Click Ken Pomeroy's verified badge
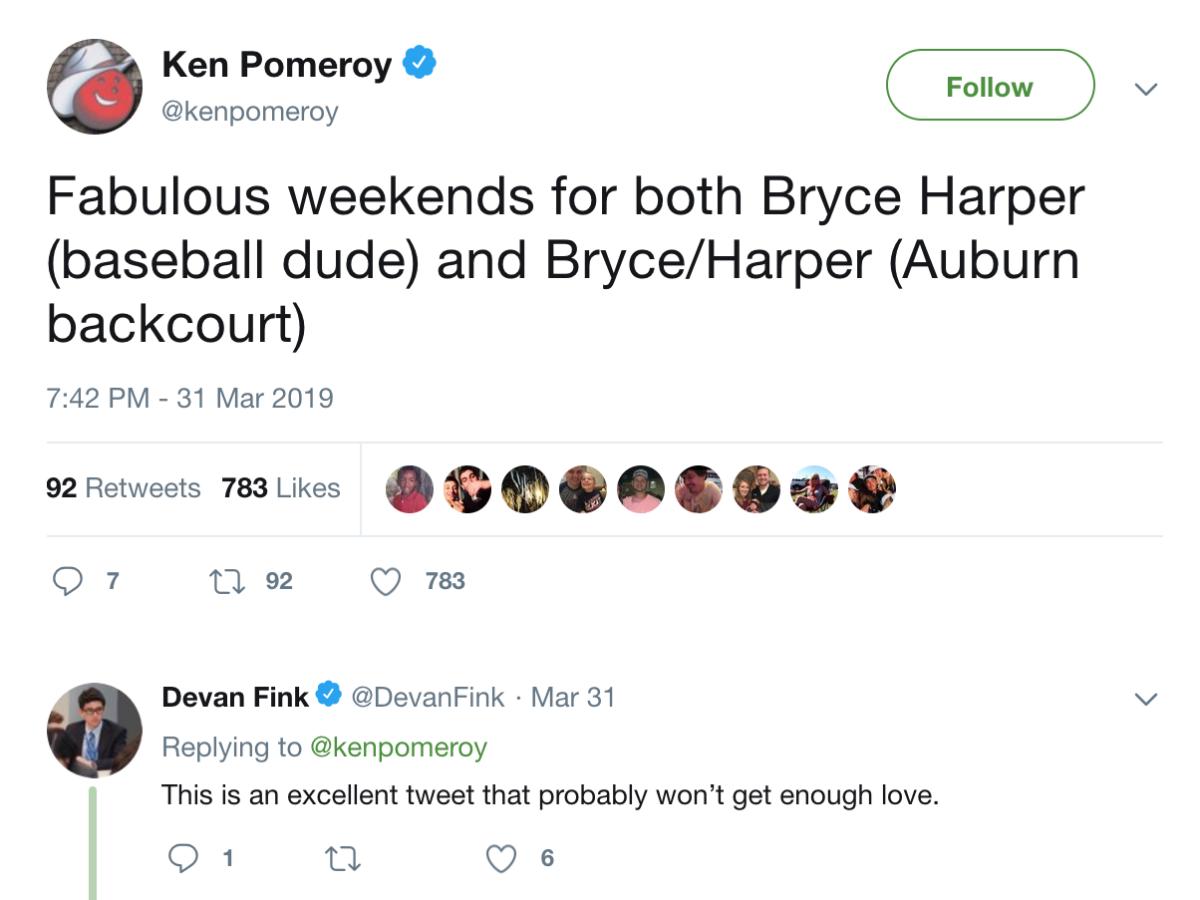This screenshot has width=1200, height=900. (418, 60)
